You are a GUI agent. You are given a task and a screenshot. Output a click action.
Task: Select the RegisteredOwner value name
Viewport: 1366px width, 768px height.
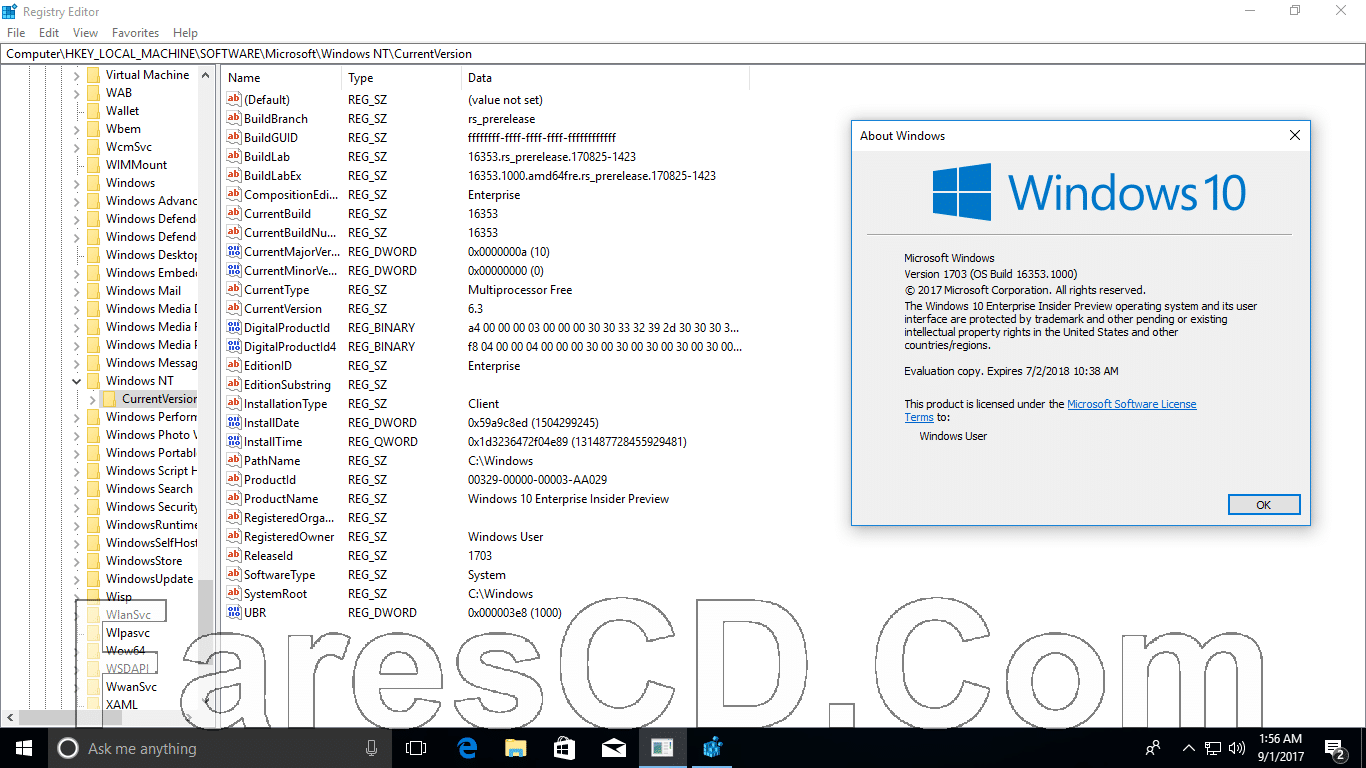(x=289, y=537)
